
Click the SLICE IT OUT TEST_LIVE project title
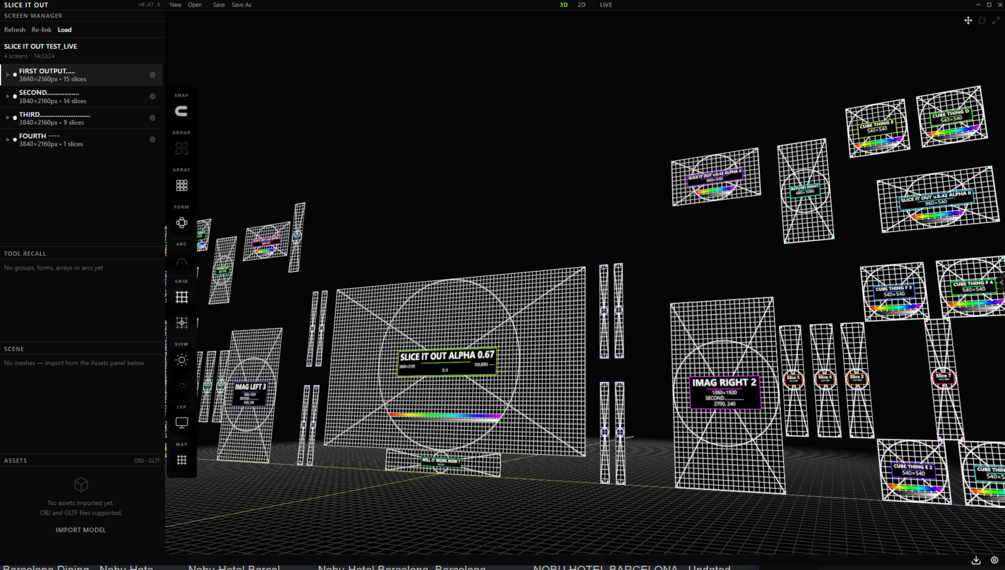[40, 46]
